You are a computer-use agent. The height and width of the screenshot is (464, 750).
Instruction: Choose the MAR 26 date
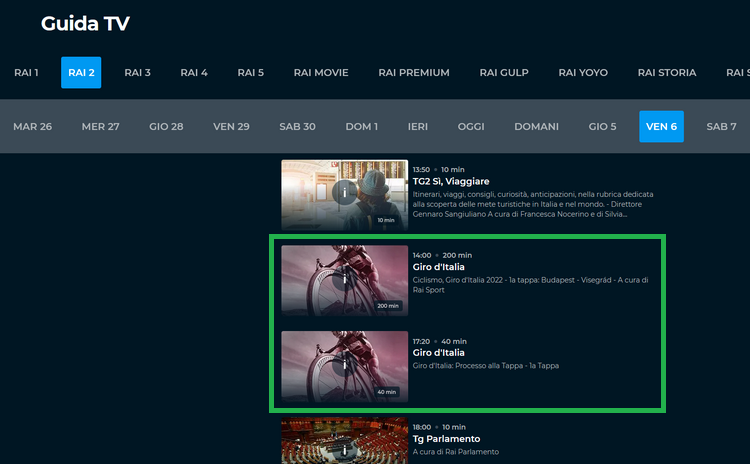[33, 127]
